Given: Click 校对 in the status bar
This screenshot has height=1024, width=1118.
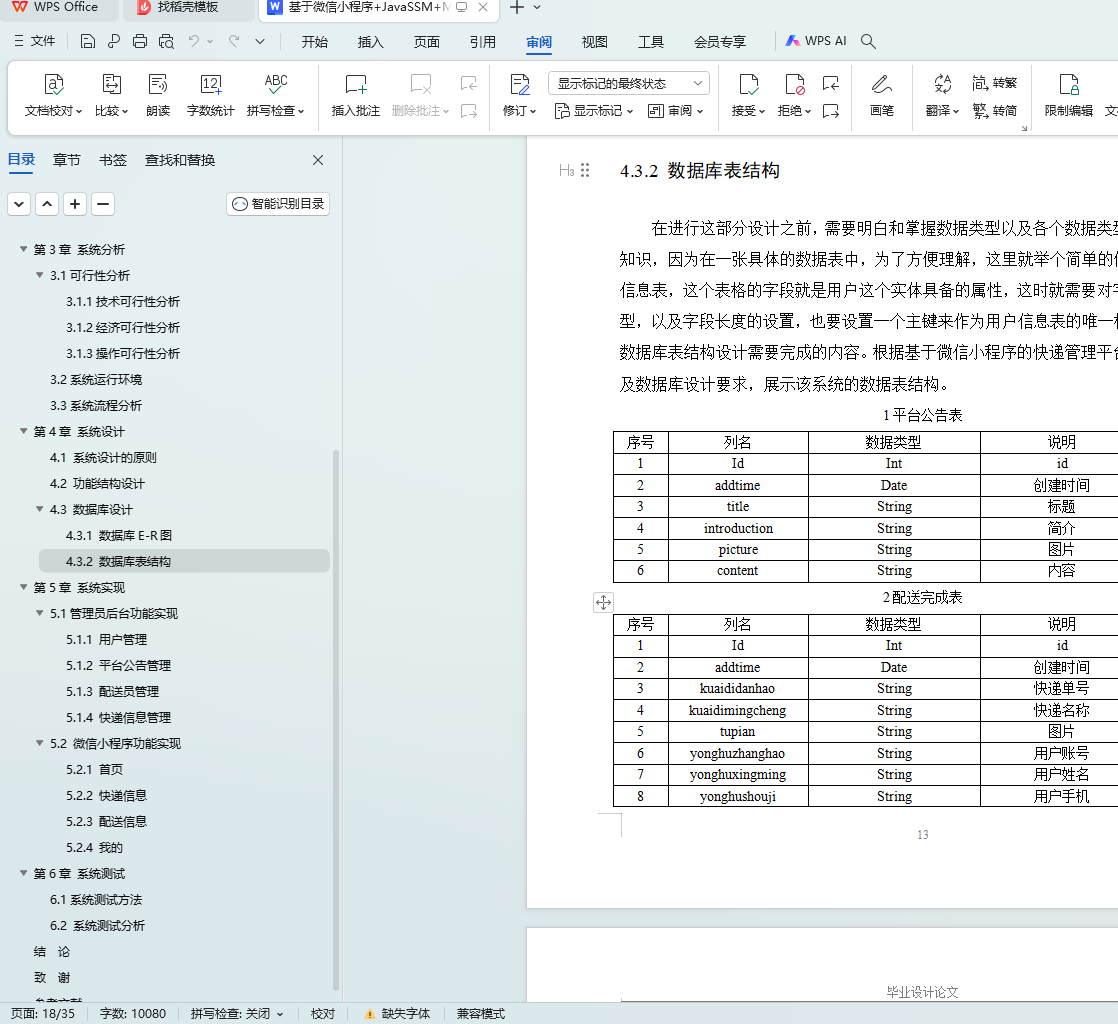Looking at the screenshot, I should coord(323,1014).
